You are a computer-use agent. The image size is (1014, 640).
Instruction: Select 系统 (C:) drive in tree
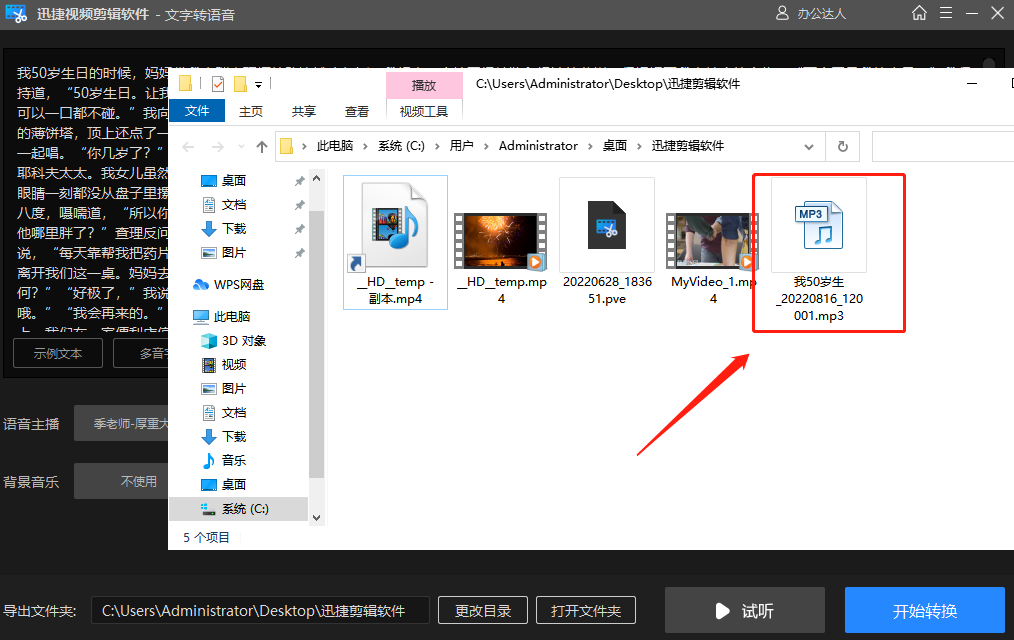tap(238, 509)
